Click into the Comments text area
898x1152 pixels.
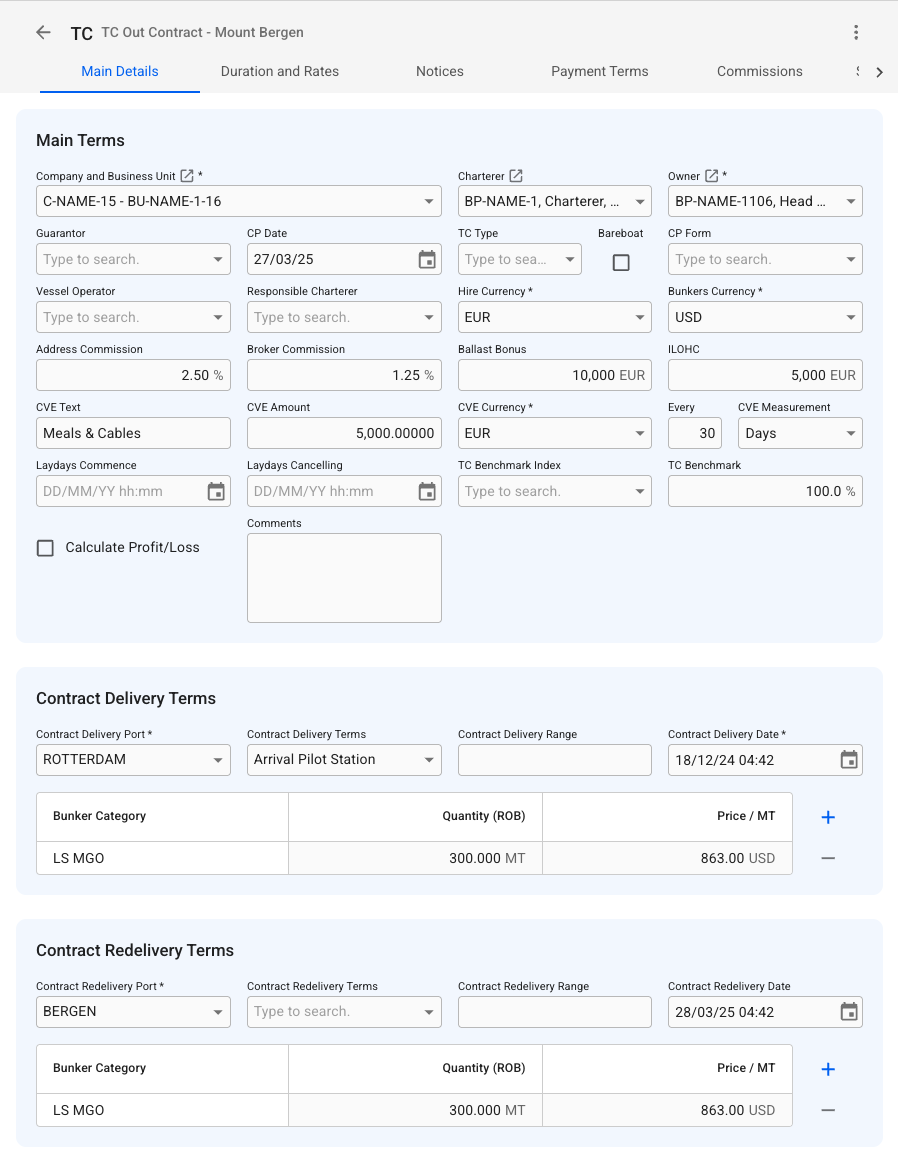click(344, 578)
